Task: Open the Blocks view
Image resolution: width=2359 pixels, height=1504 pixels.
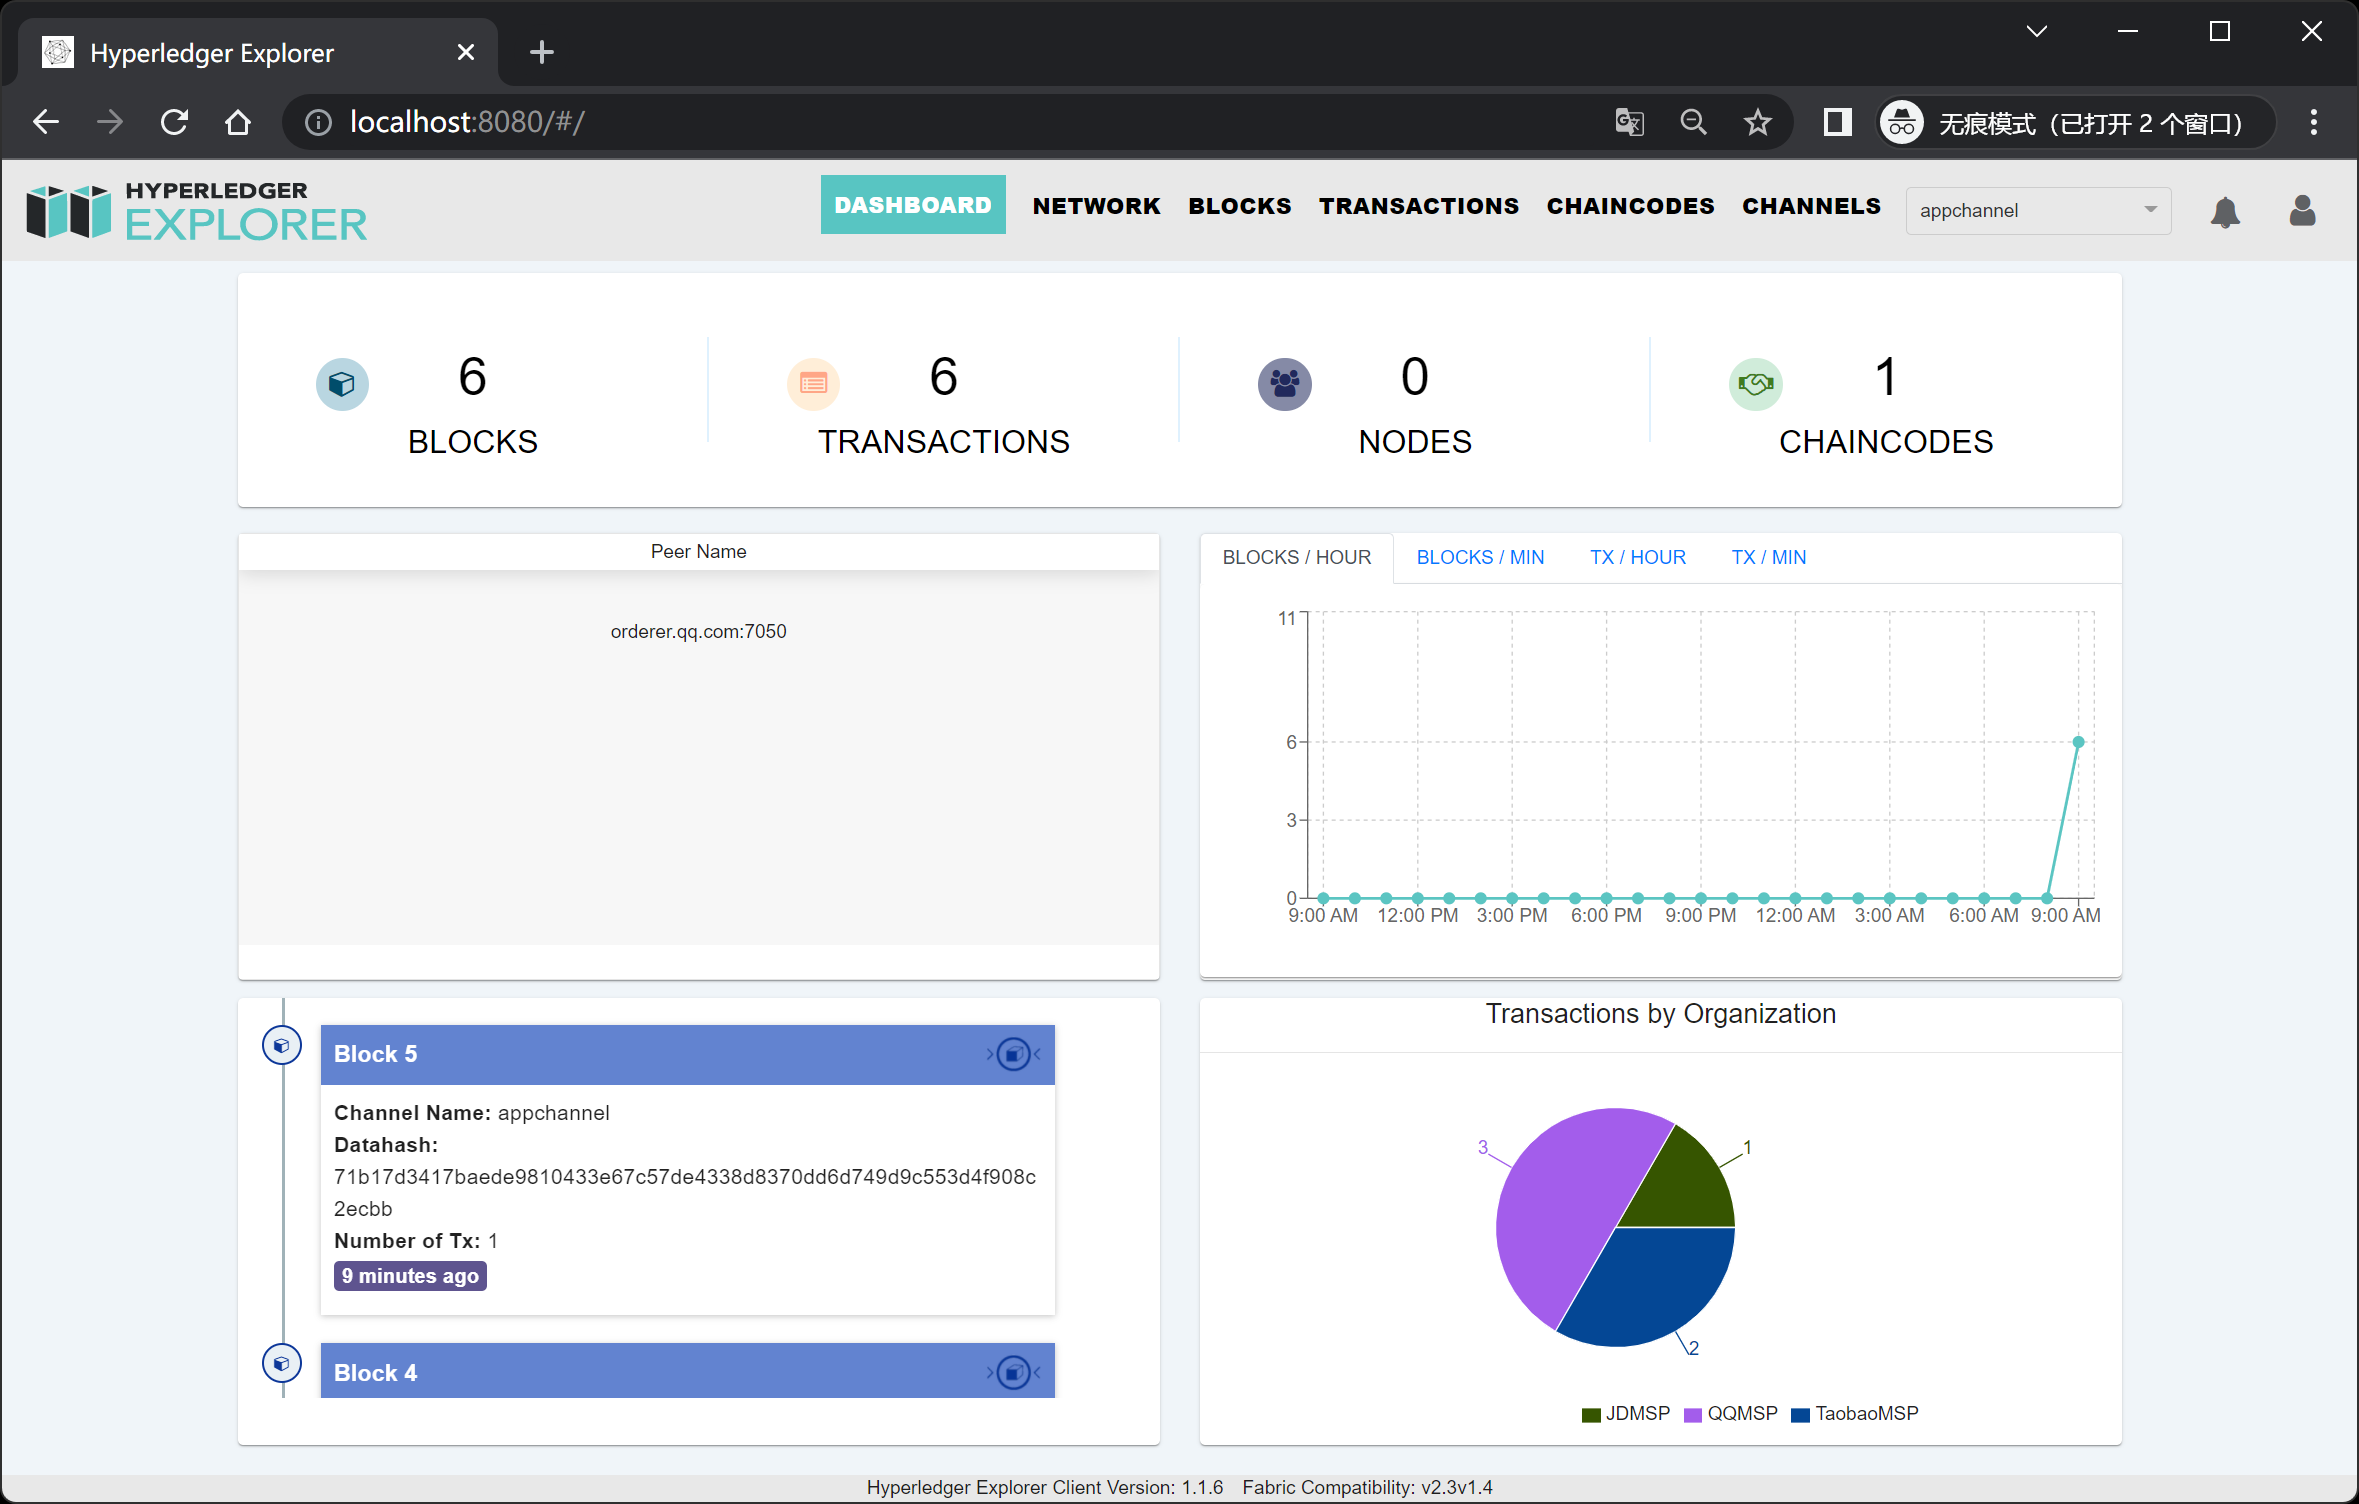Action: coord(1239,206)
